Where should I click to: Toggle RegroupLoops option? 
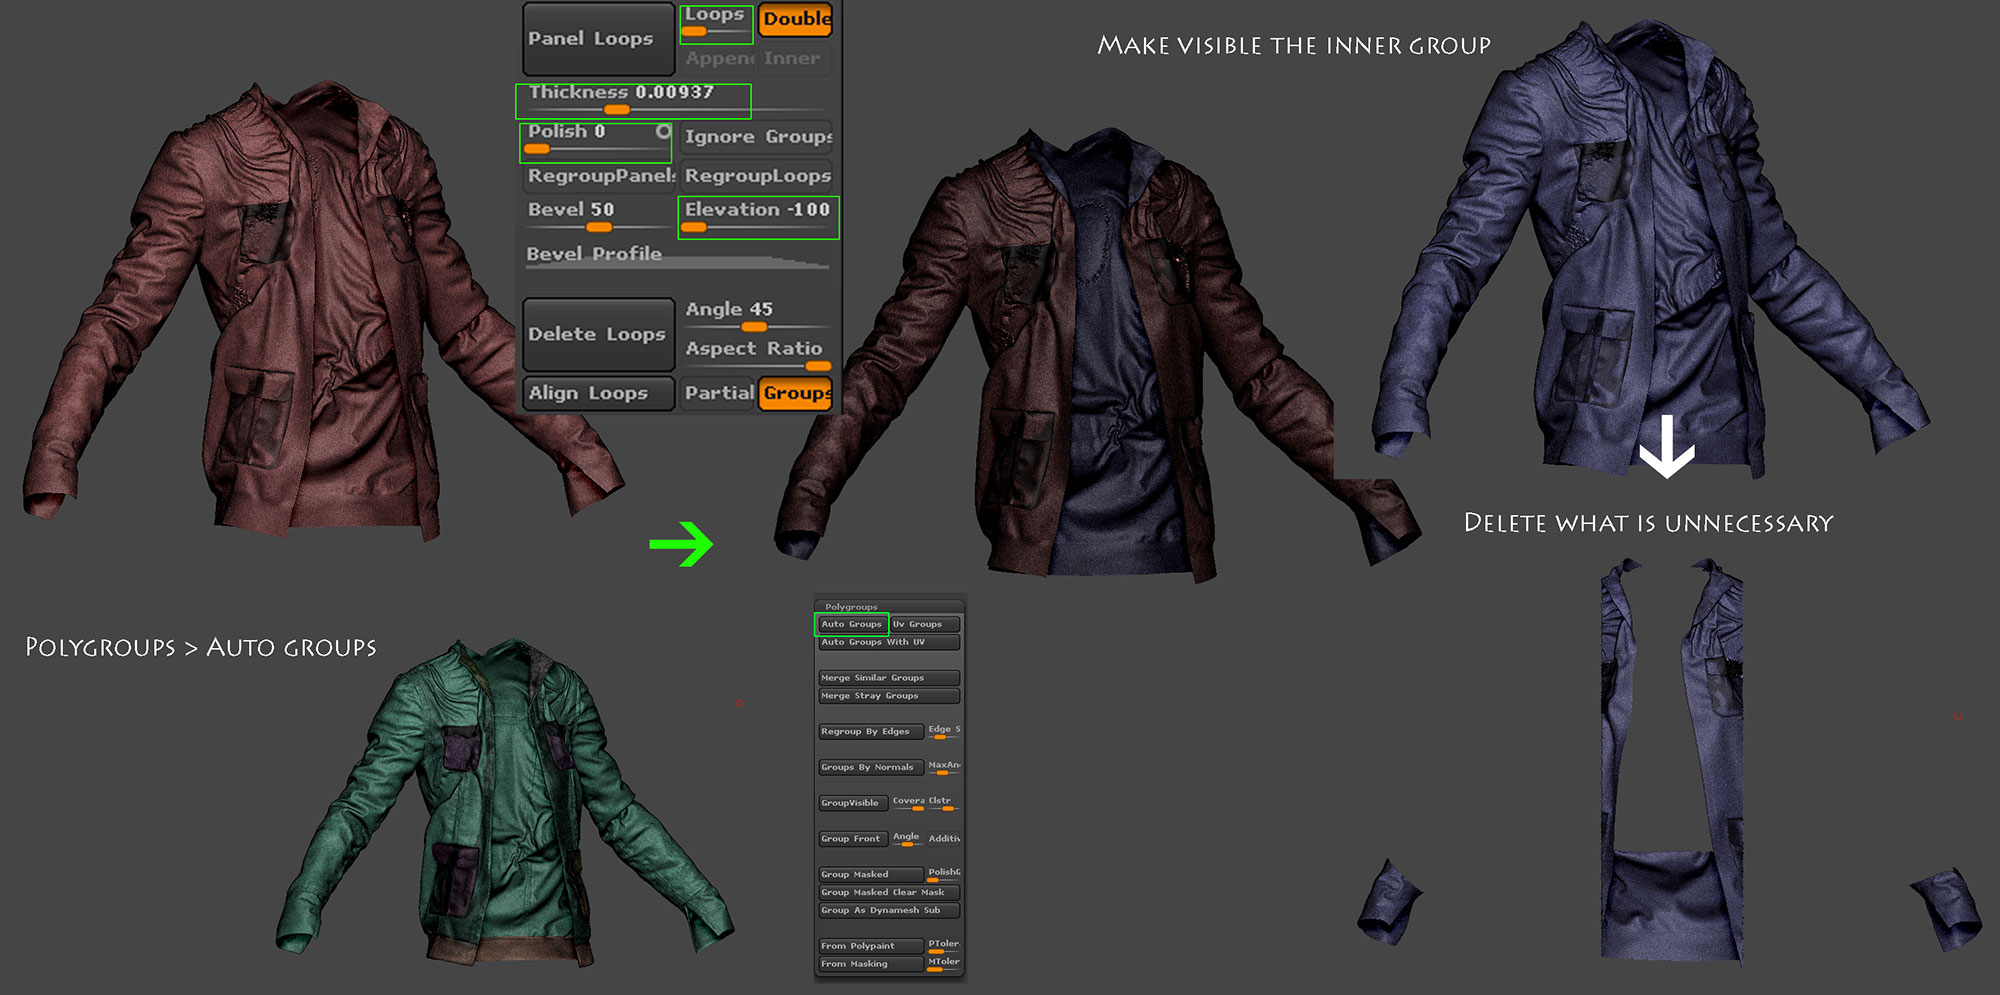tap(757, 176)
